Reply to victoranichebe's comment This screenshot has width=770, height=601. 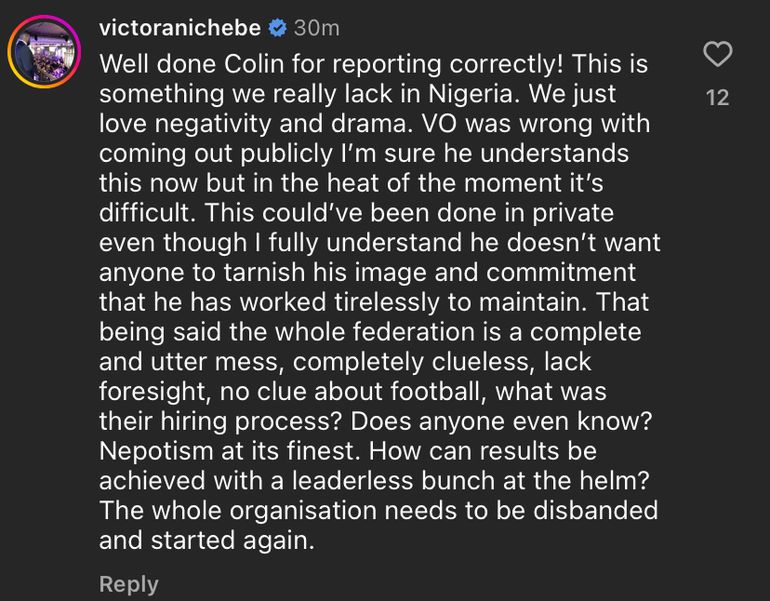128,584
